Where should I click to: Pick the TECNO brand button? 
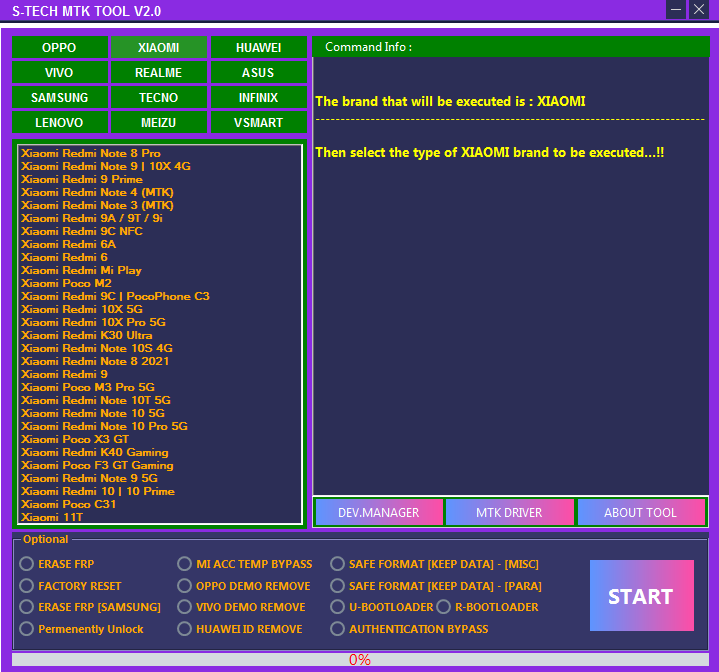click(x=159, y=98)
